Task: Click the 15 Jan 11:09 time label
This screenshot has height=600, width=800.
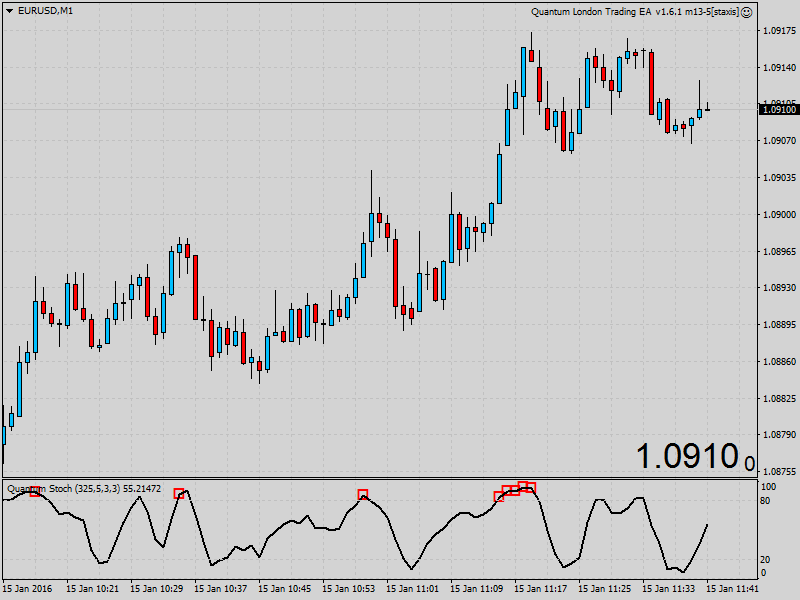Action: (x=477, y=589)
